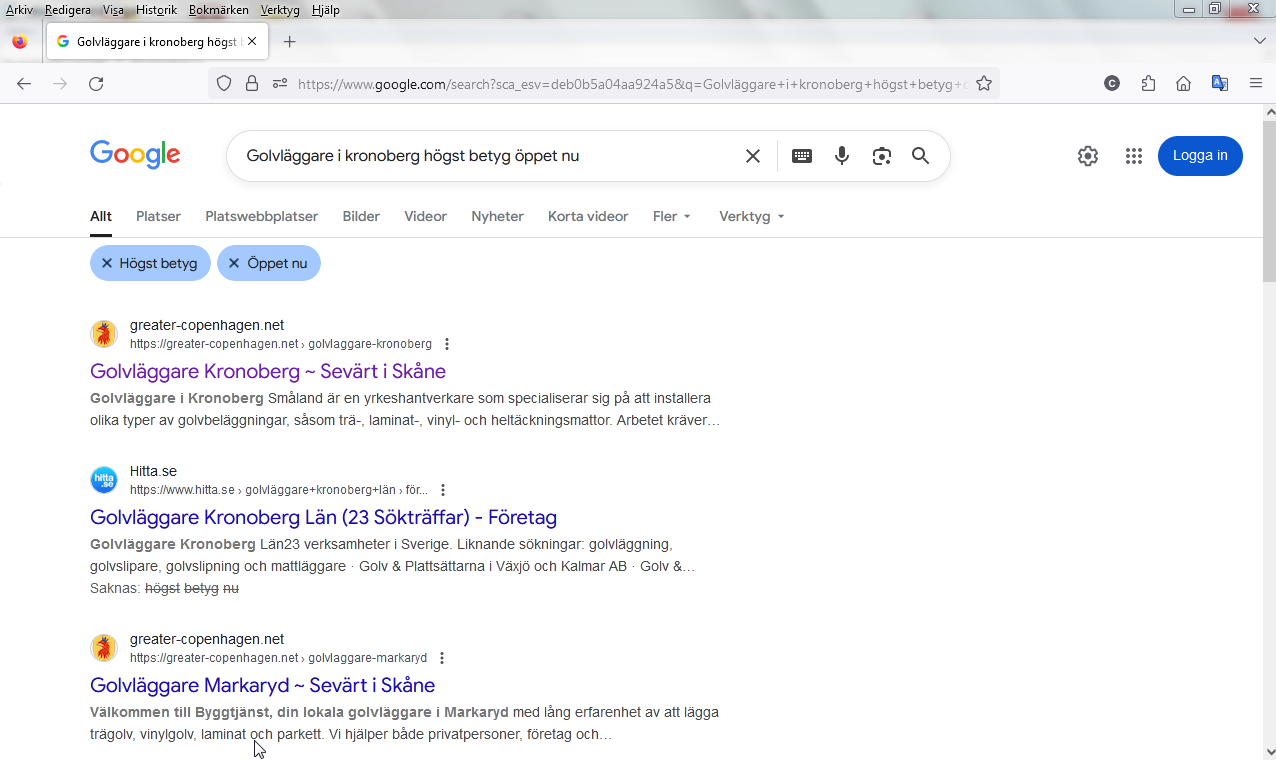Click the Logga in button
1276x760 pixels.
click(1200, 156)
